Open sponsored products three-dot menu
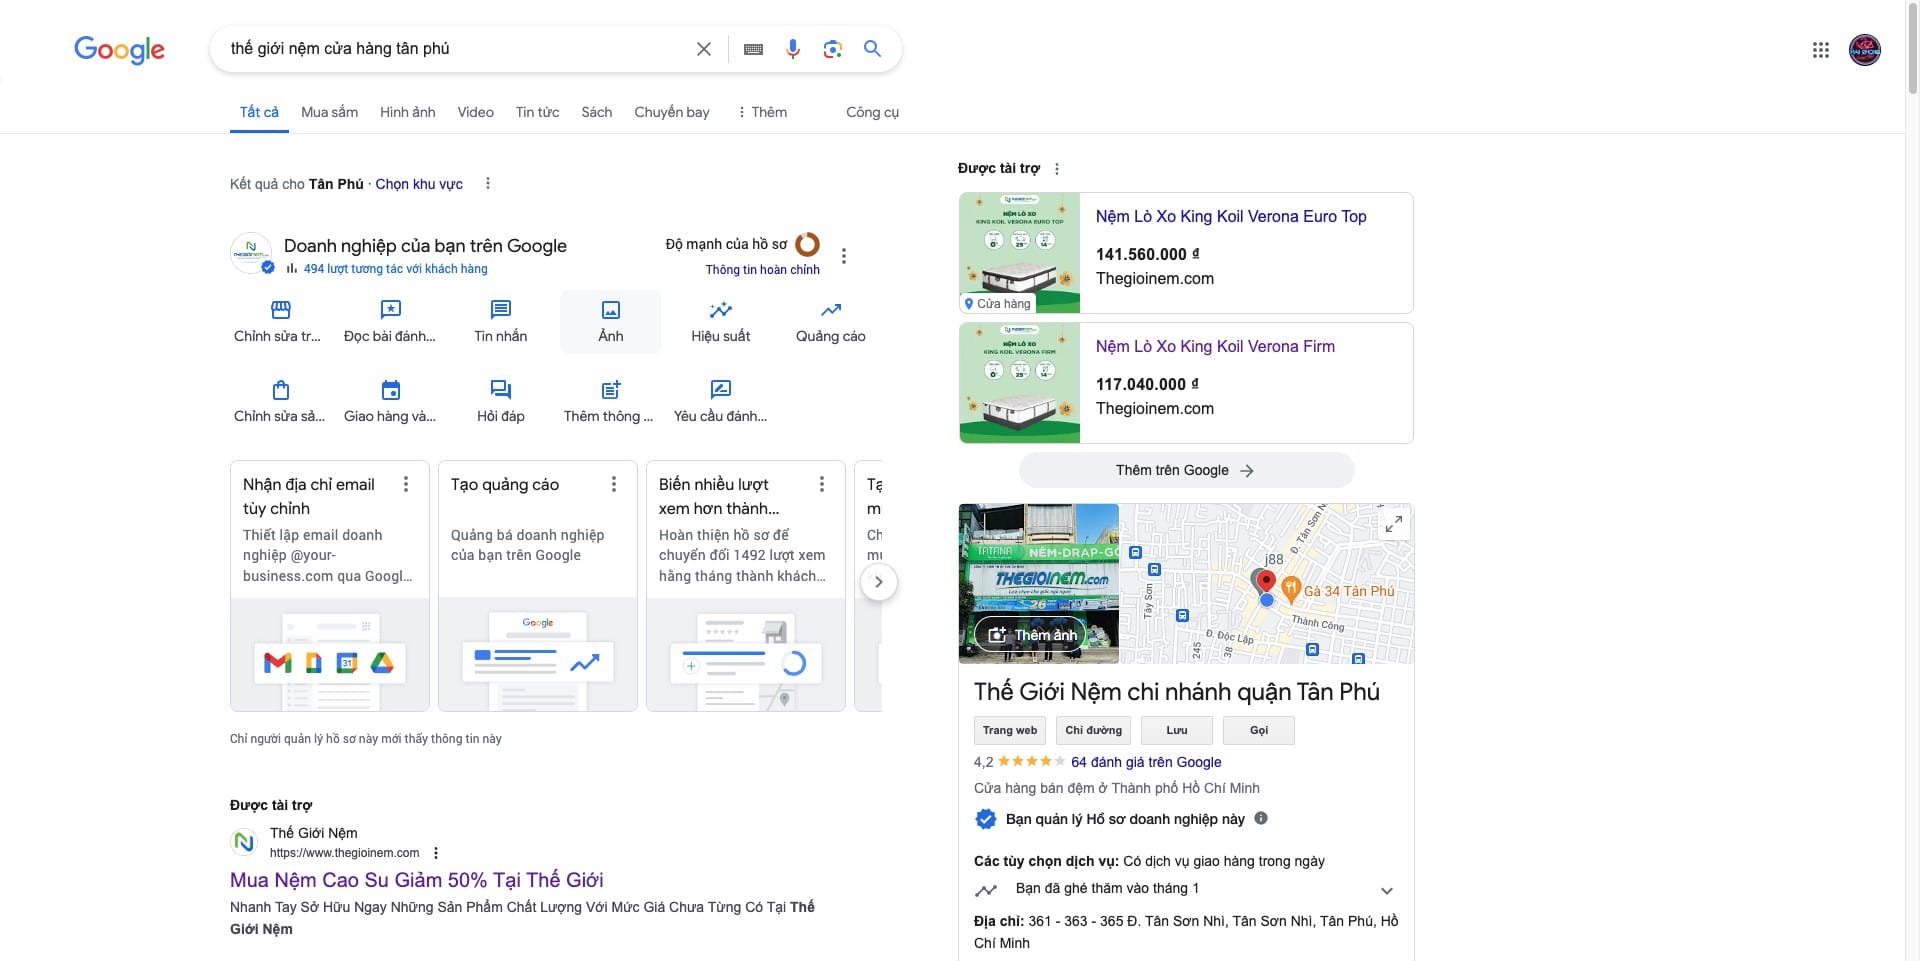1920x961 pixels. [x=1057, y=169]
